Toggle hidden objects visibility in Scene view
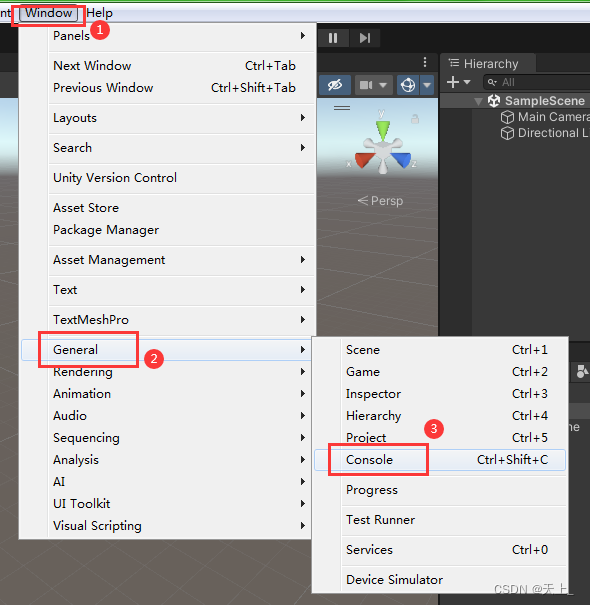 pos(335,85)
